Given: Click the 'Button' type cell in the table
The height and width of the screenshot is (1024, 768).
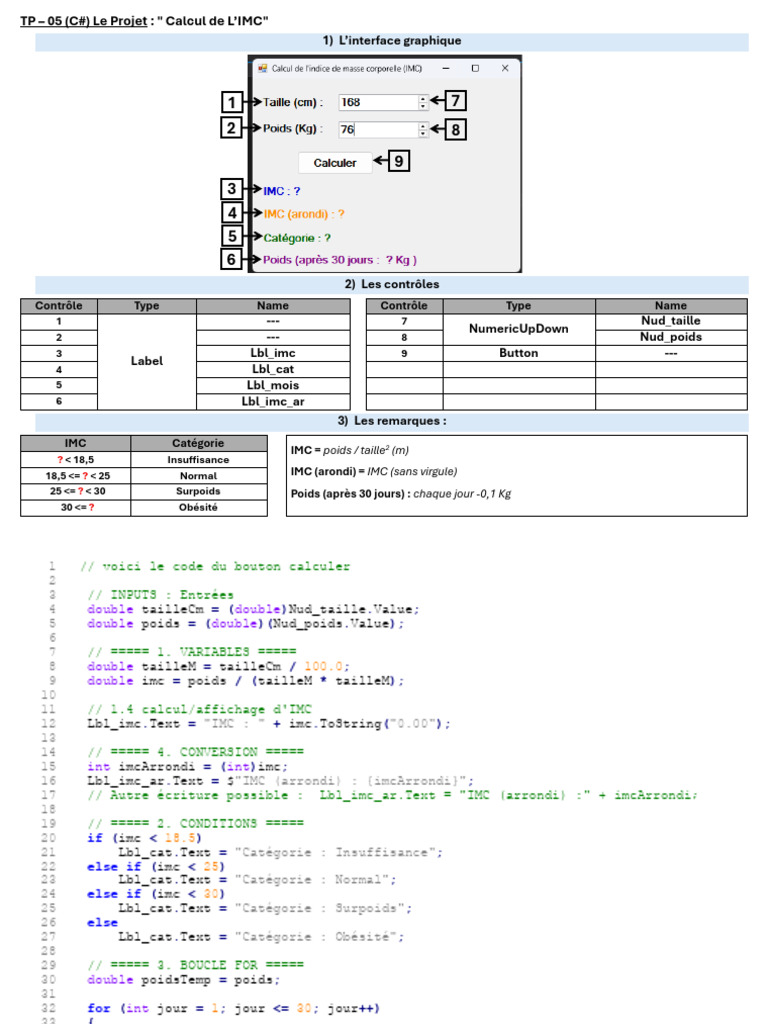Looking at the screenshot, I should click(519, 353).
